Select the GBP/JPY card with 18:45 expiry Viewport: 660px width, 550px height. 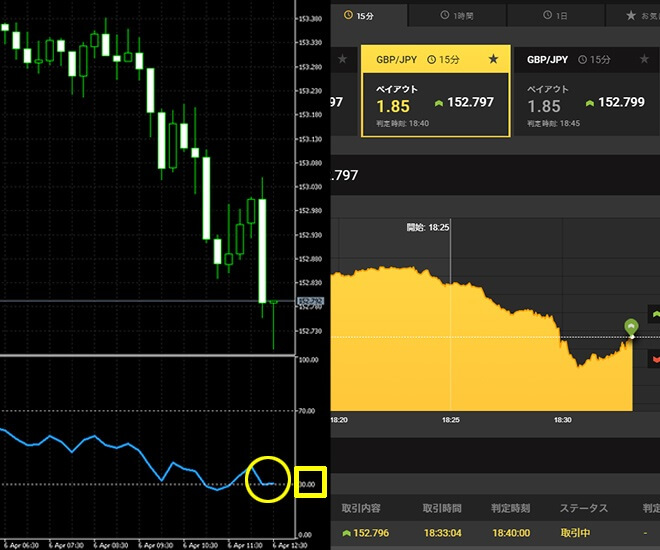tap(587, 91)
